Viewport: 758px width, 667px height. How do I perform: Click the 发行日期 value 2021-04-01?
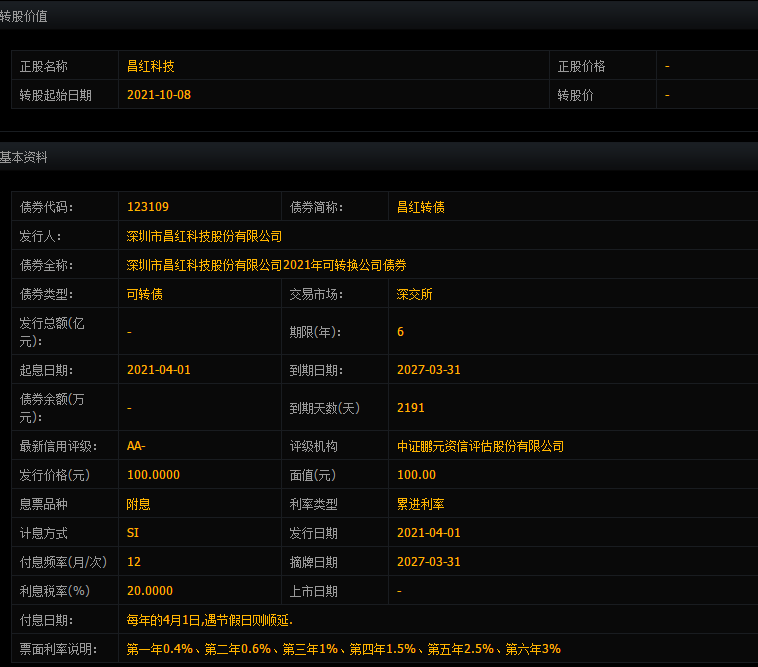[x=428, y=533]
